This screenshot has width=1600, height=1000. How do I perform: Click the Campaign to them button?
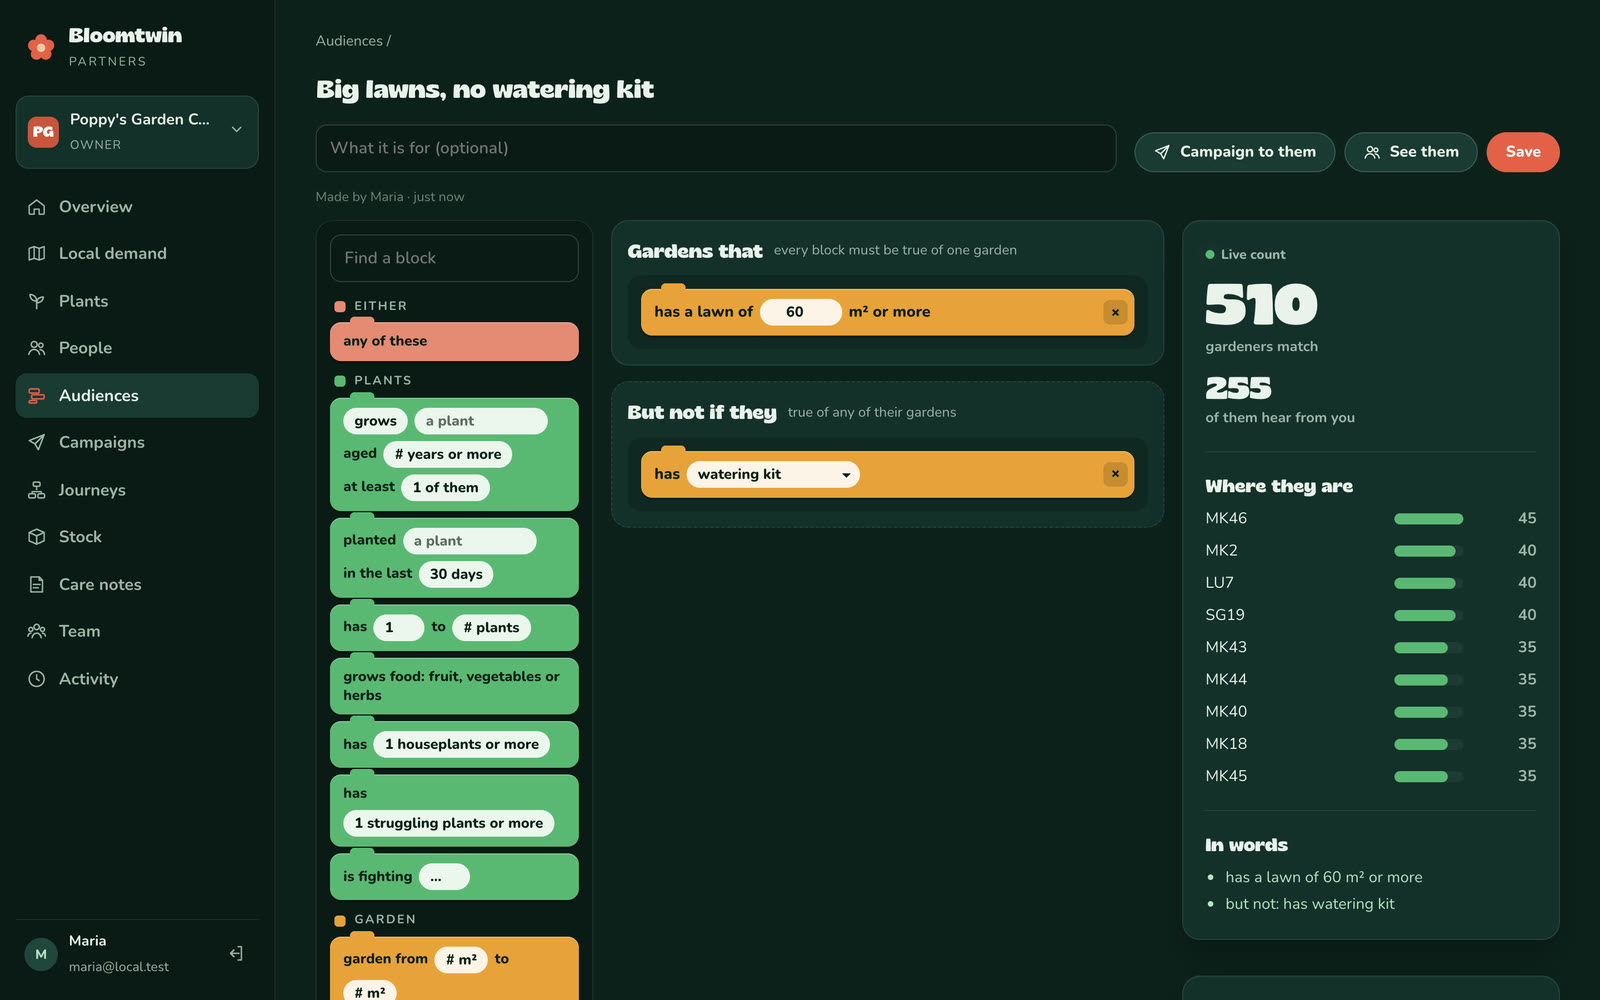click(1234, 152)
